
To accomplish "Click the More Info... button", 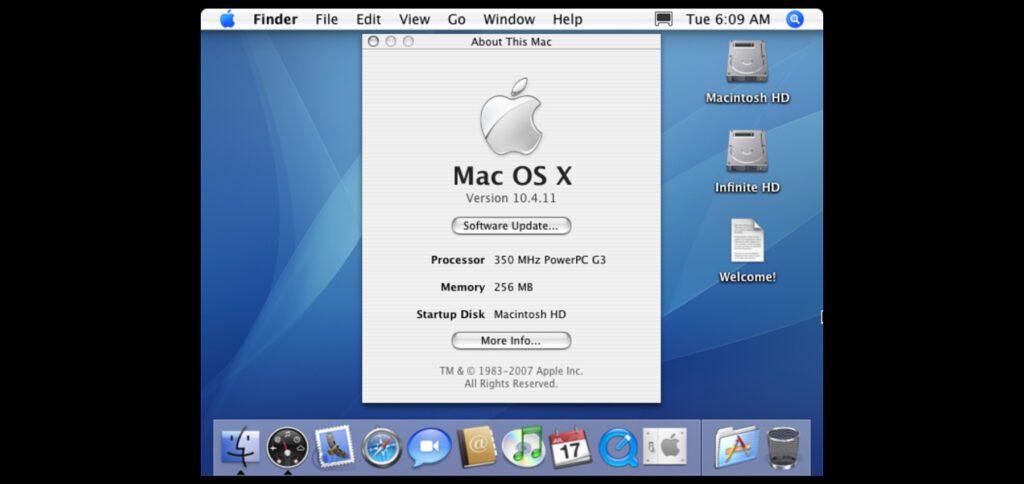I will [511, 341].
